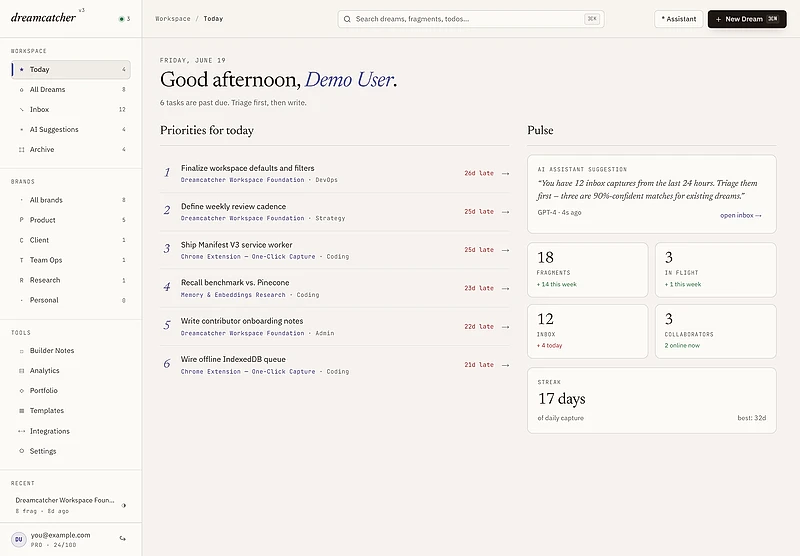Viewport: 800px width, 556px height.
Task: Open the Analytics tool
Action: (70, 370)
